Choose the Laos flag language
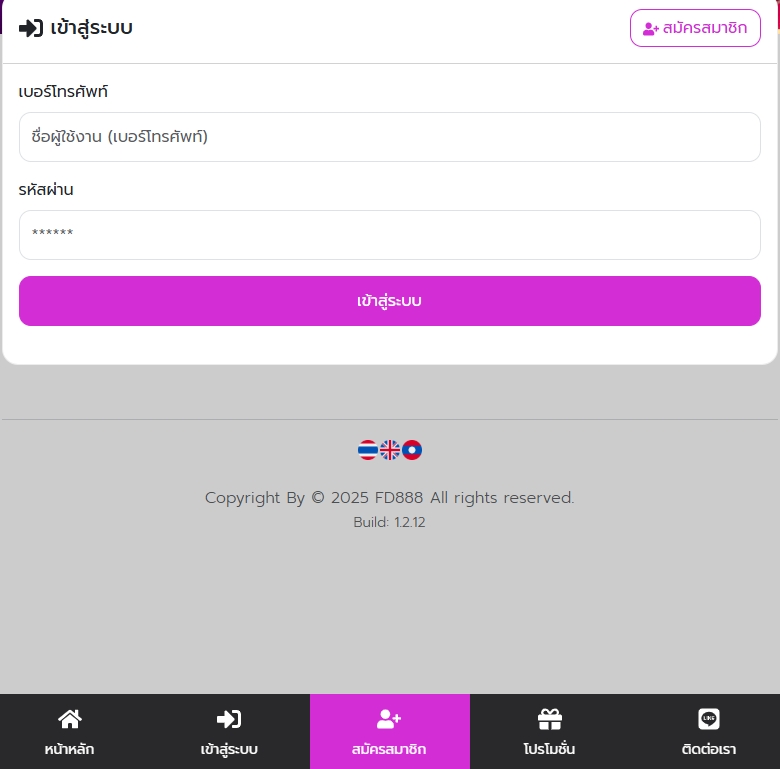 [x=412, y=450]
